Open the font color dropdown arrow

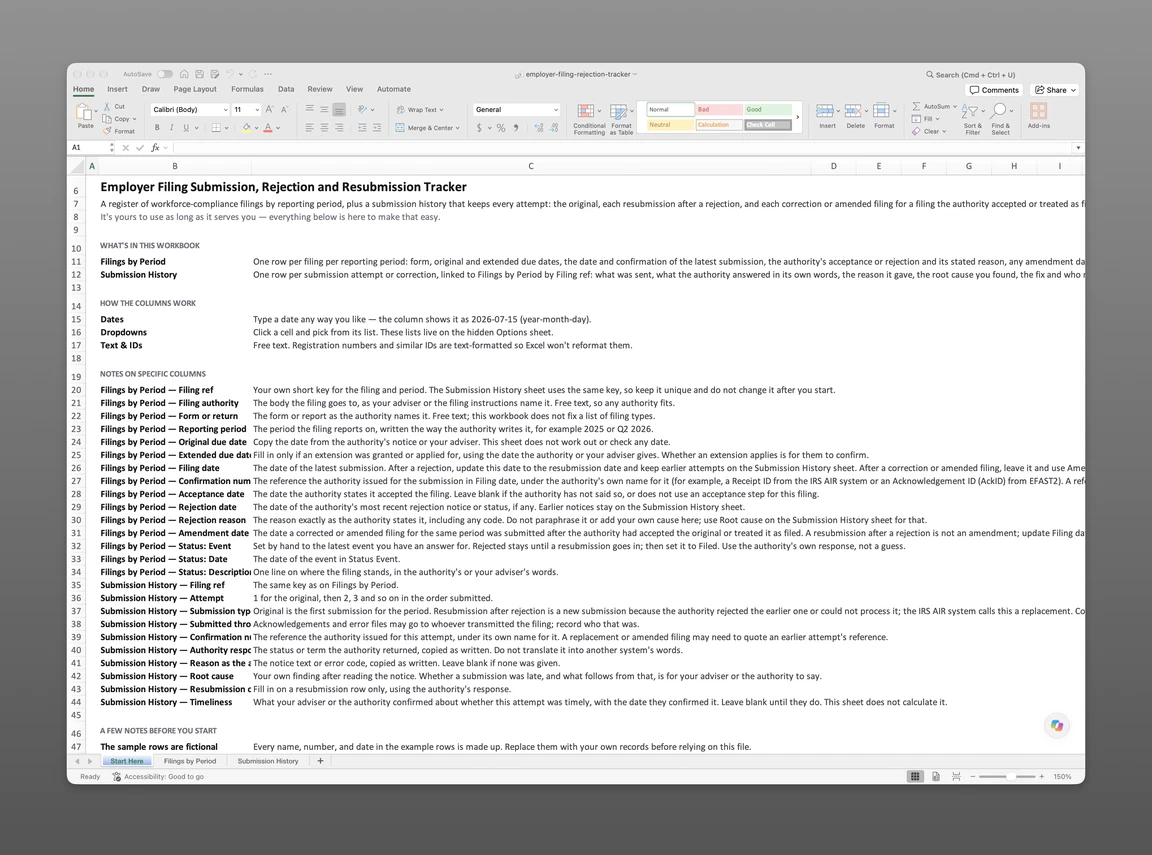coord(278,128)
